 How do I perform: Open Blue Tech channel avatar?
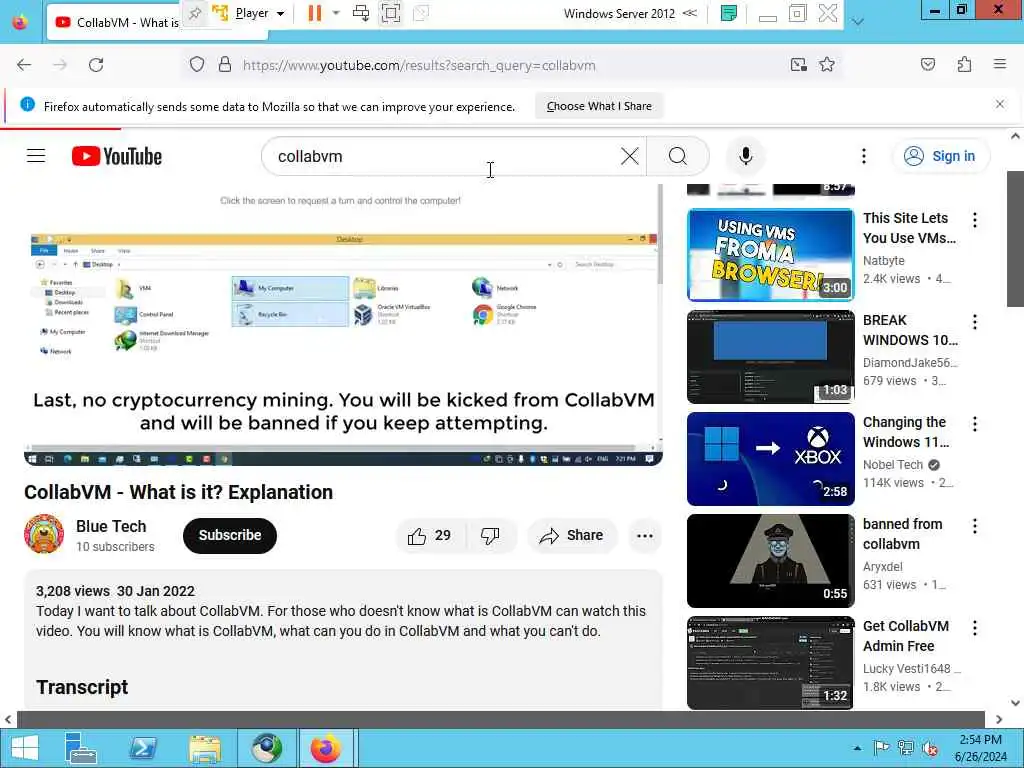coord(44,534)
